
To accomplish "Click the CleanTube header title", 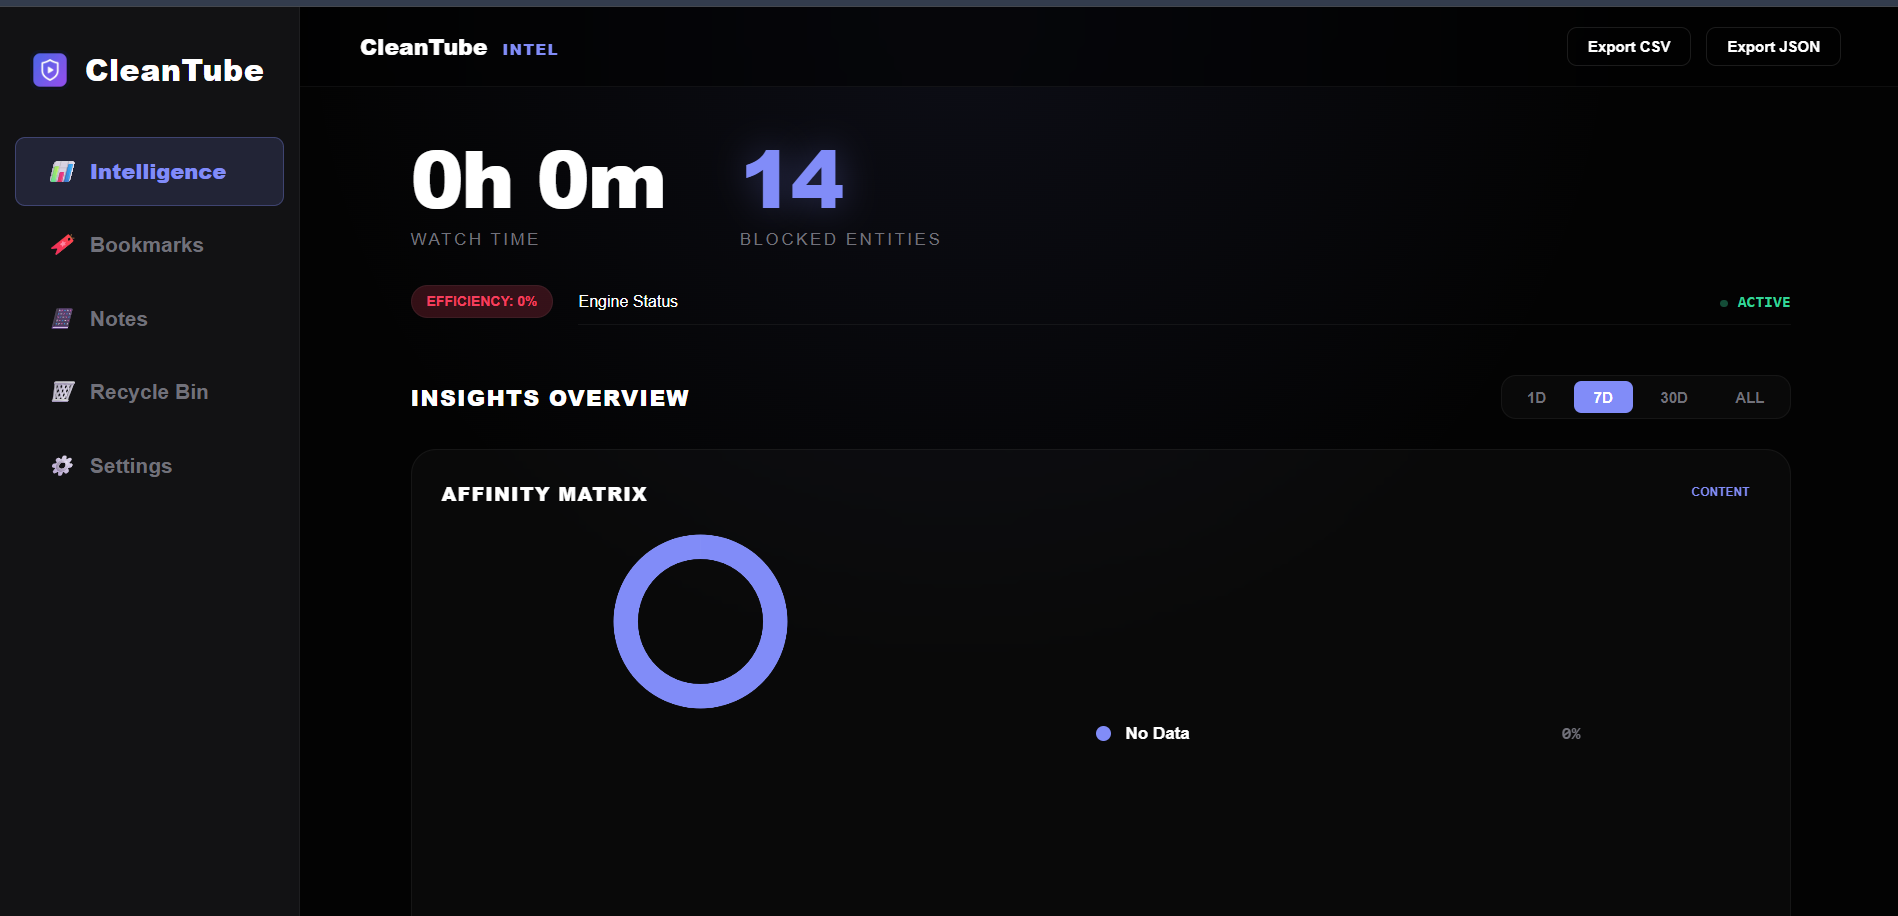I will click(x=423, y=47).
